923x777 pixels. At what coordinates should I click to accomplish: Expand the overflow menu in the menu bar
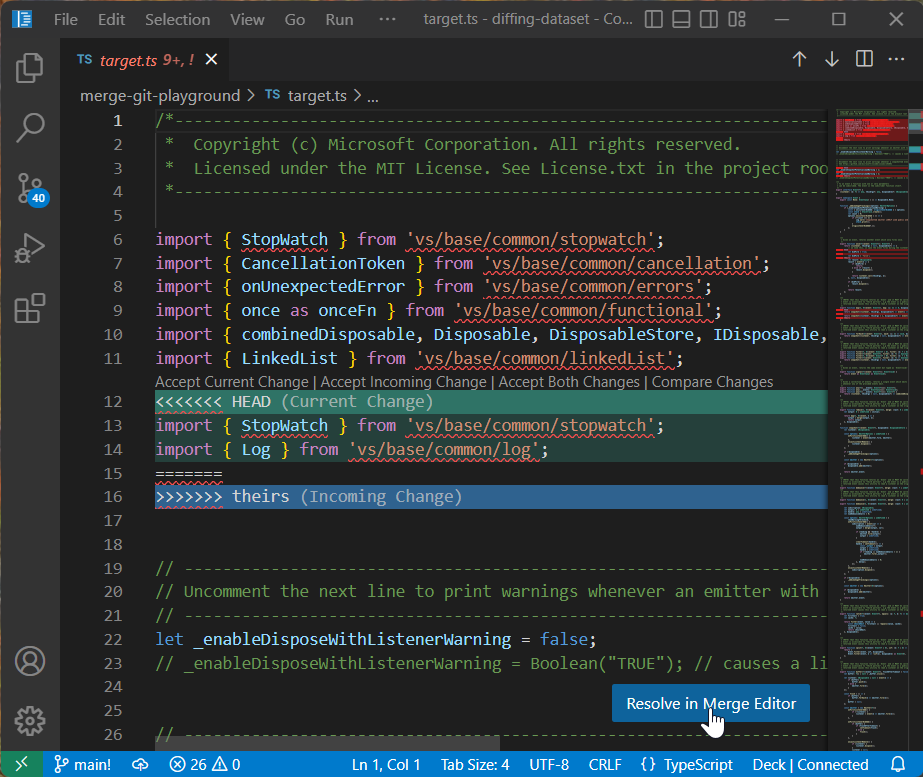pyautogui.click(x=385, y=19)
